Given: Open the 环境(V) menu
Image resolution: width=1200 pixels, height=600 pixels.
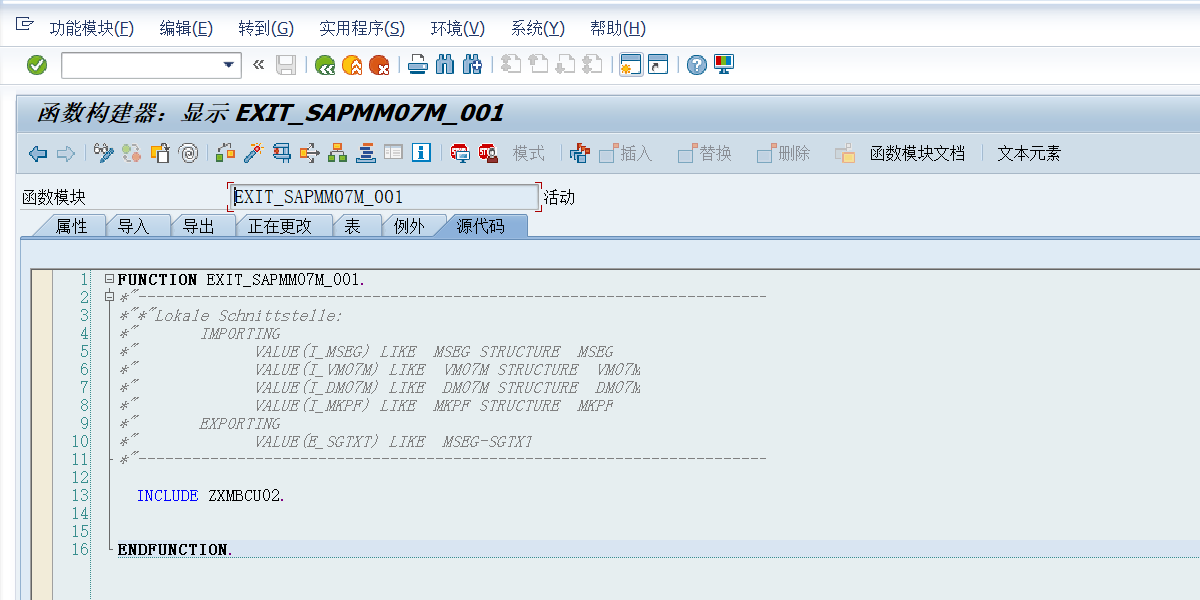Looking at the screenshot, I should (x=458, y=28).
